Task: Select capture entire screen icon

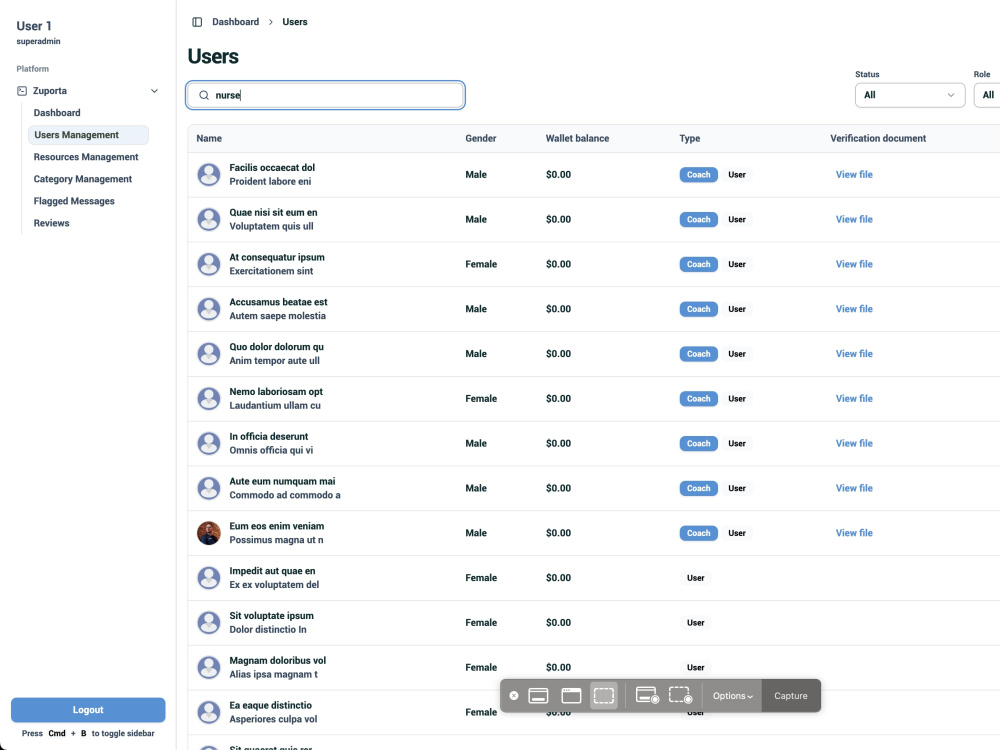Action: tap(538, 696)
